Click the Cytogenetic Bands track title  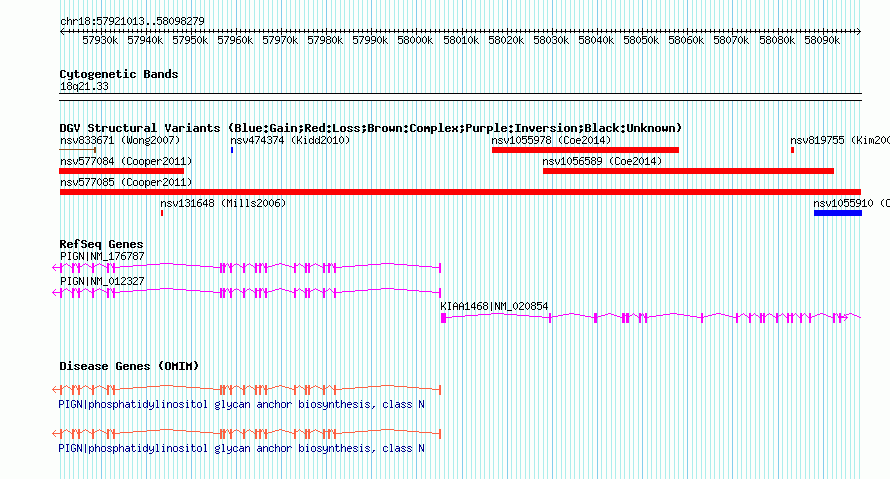tap(119, 74)
